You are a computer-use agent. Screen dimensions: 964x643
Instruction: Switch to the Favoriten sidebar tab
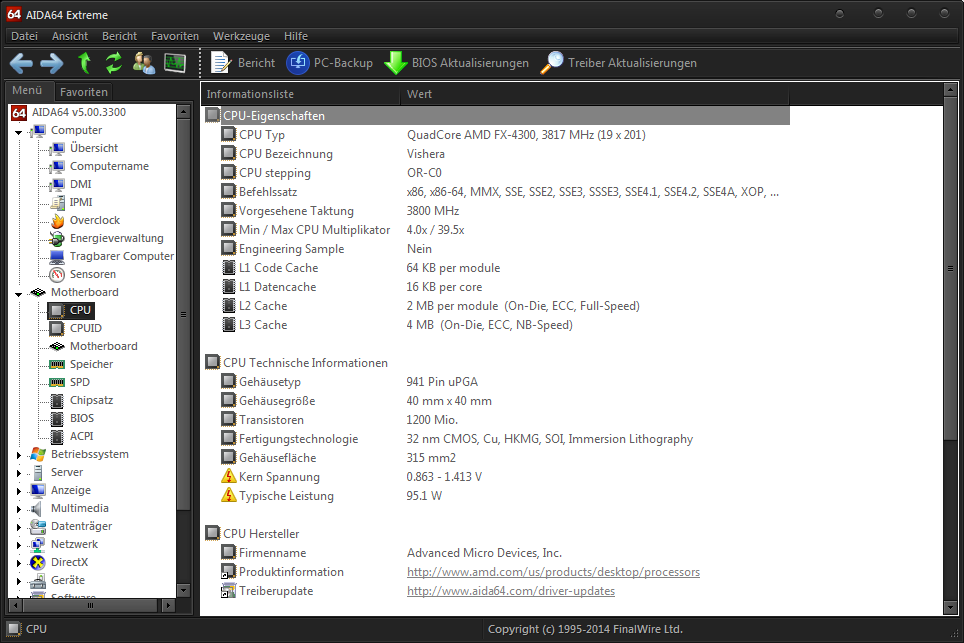(x=84, y=92)
